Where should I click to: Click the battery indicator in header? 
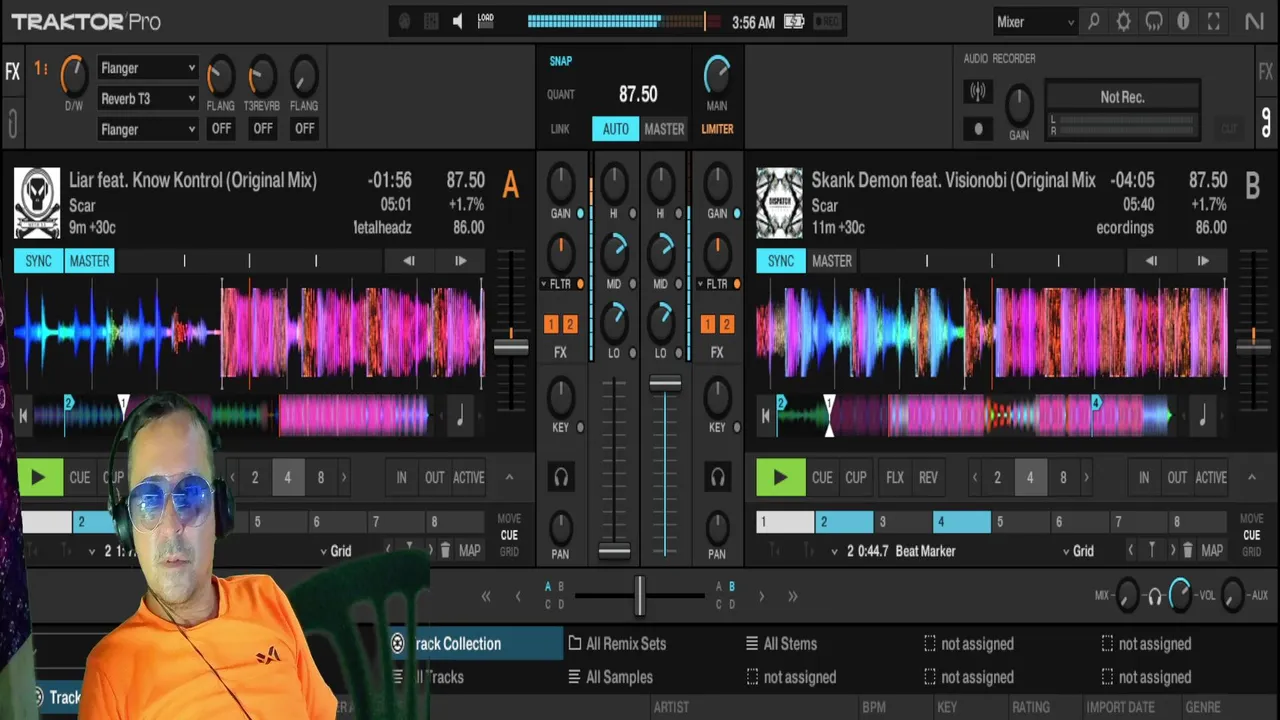point(794,21)
